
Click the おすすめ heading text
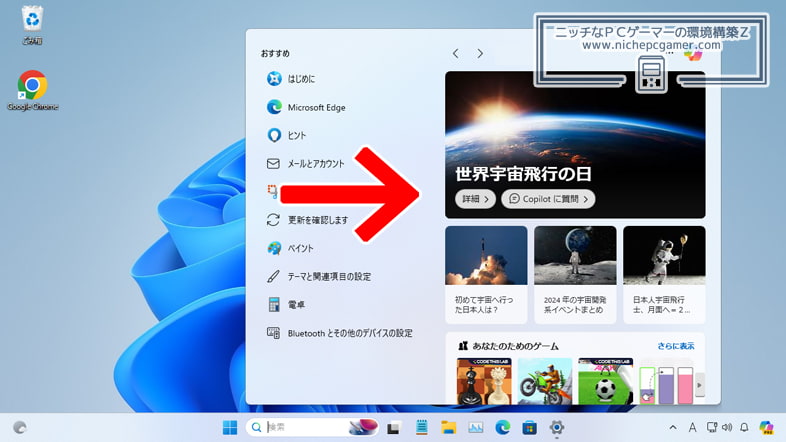(275, 53)
